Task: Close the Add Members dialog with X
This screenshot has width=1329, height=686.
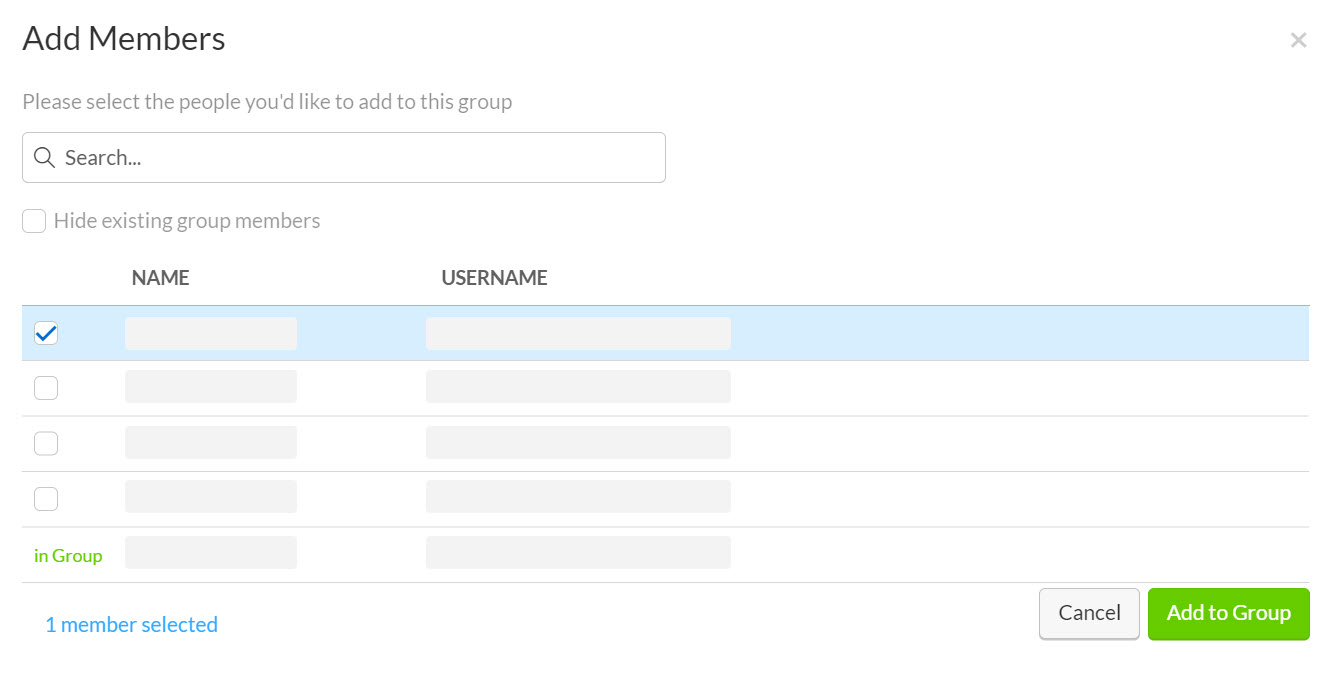Action: [1298, 40]
